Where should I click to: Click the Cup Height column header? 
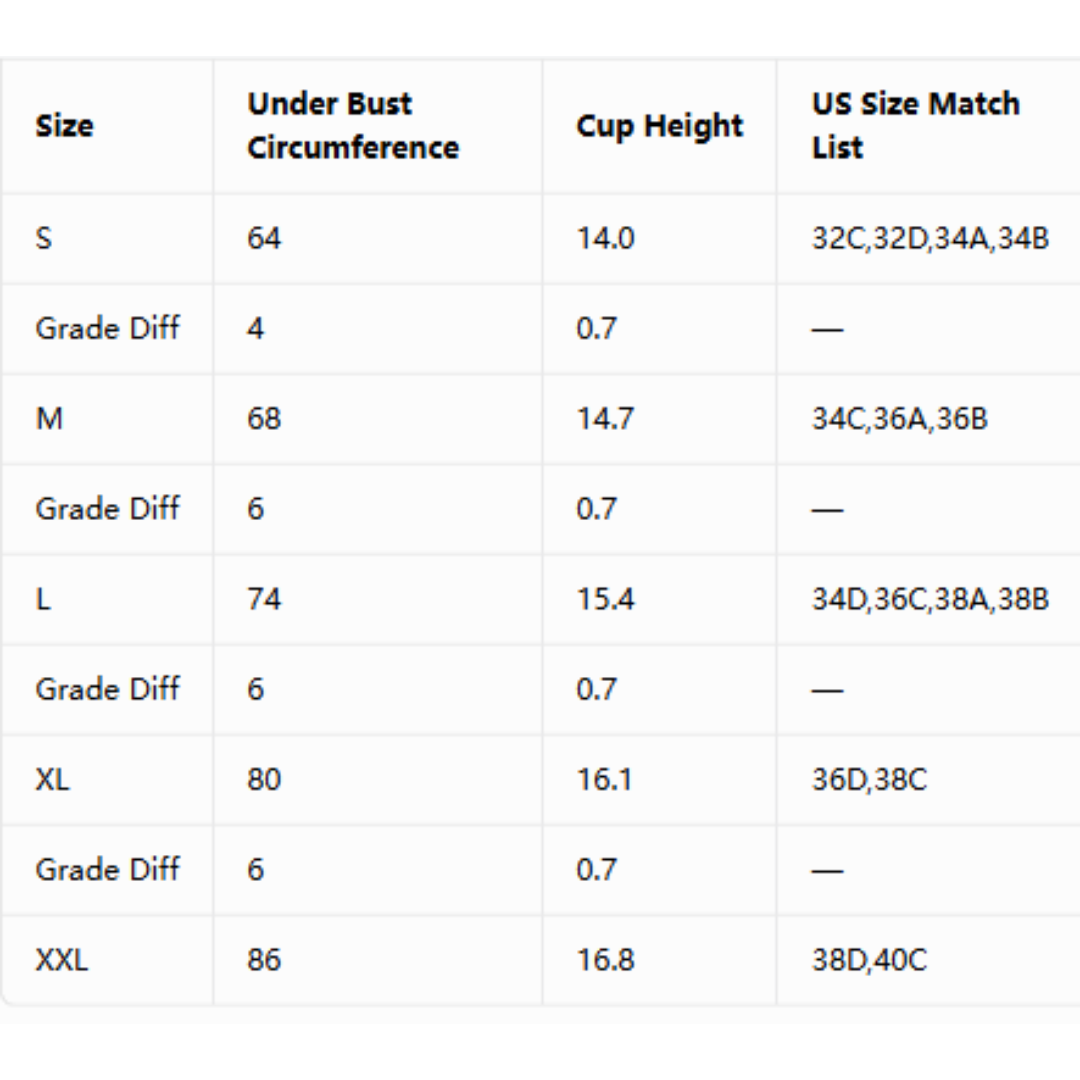click(x=660, y=127)
